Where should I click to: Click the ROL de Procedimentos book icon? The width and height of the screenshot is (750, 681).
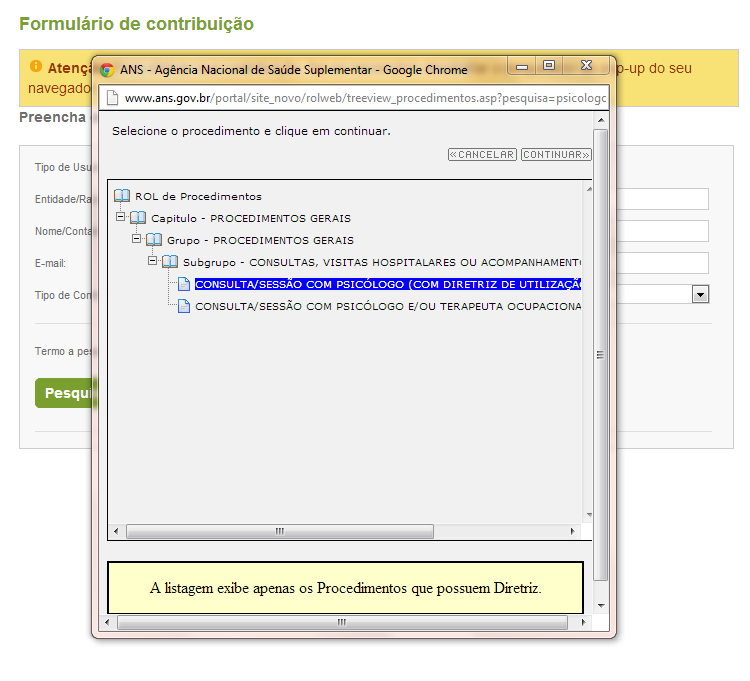point(122,196)
